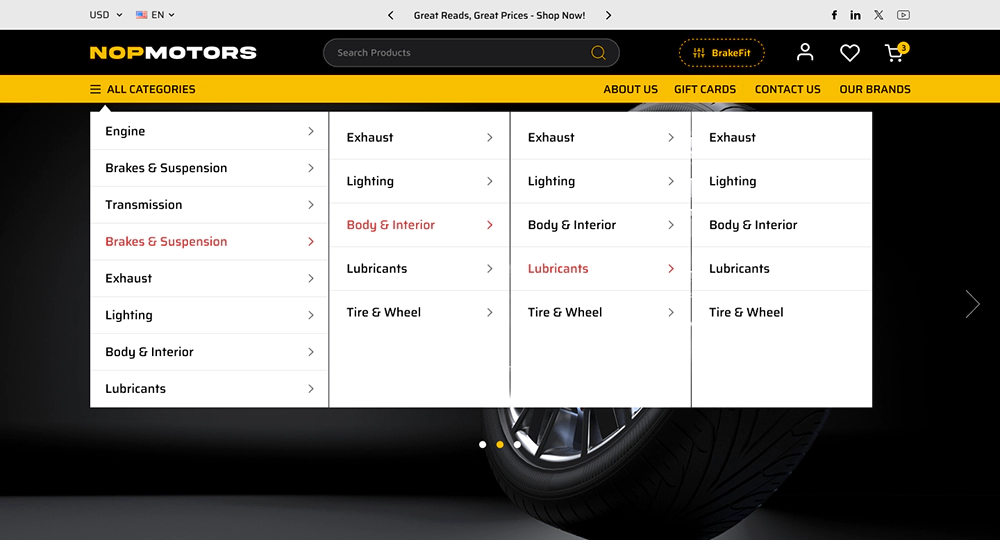Go to the second carousel dot
Image resolution: width=1000 pixels, height=540 pixels.
tap(500, 444)
